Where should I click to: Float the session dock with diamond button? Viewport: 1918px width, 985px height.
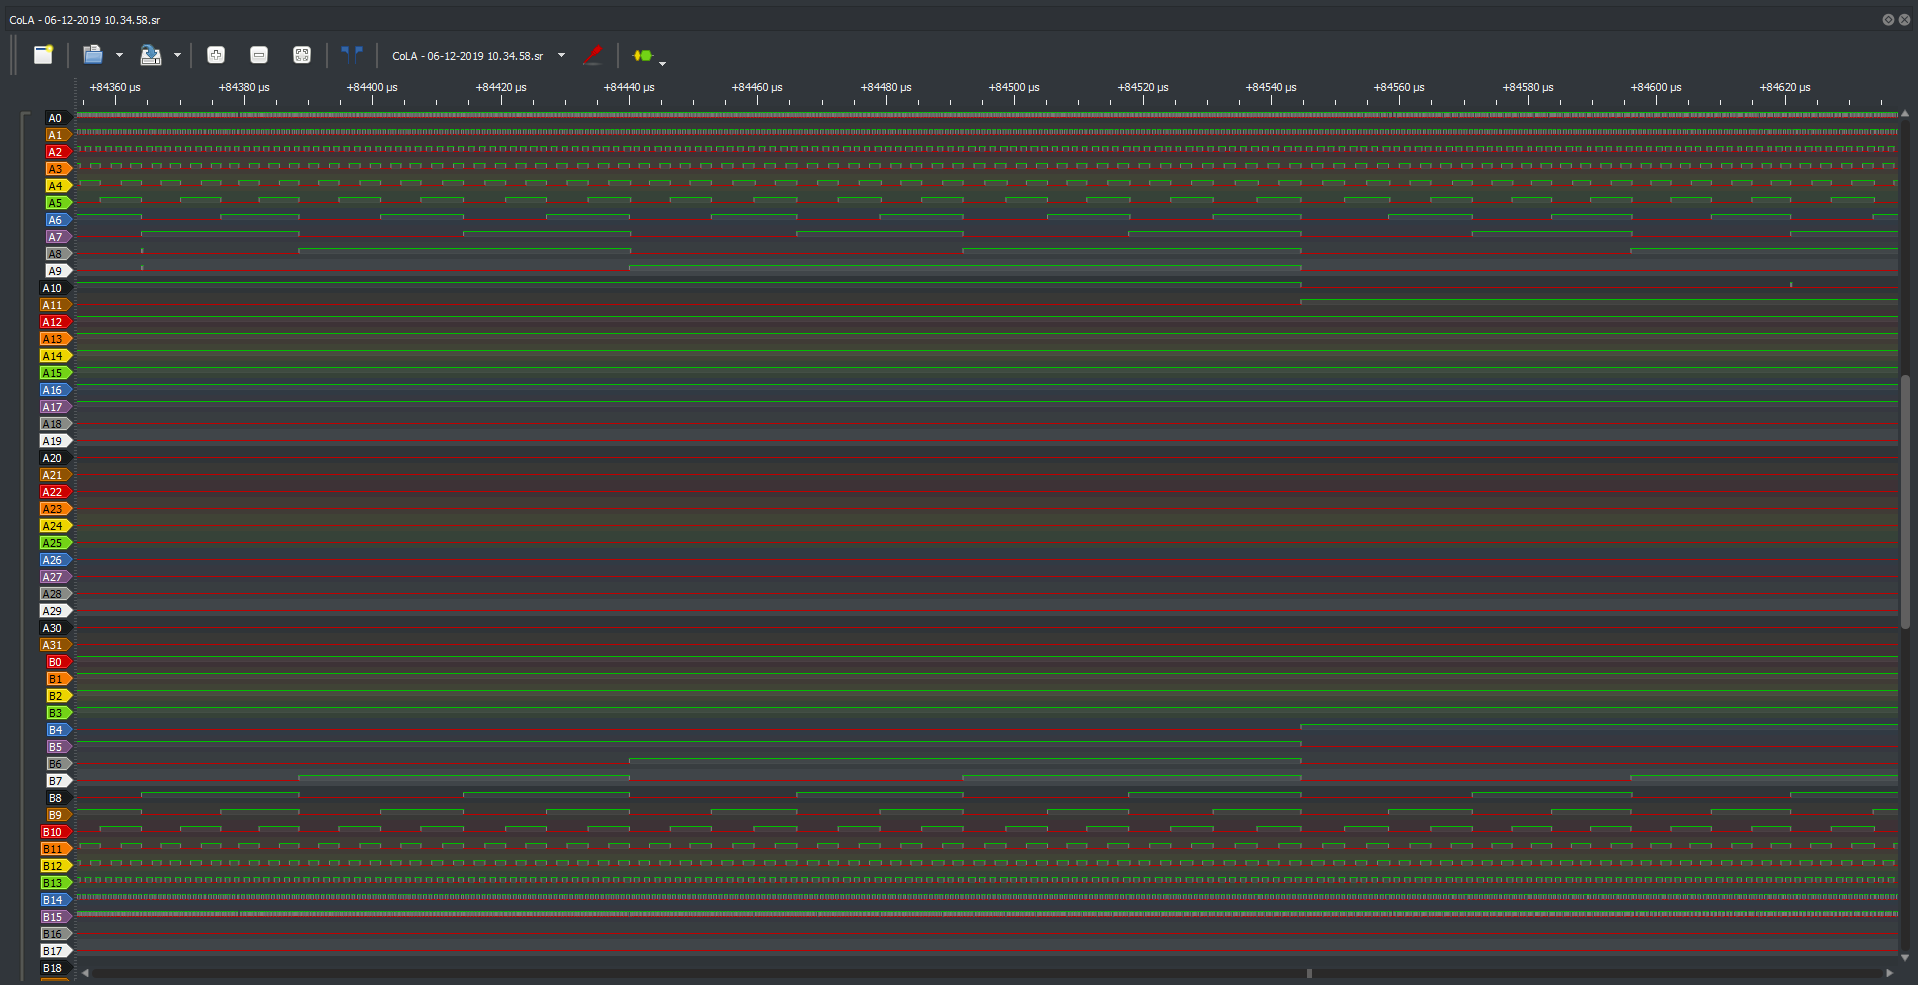tap(1888, 20)
